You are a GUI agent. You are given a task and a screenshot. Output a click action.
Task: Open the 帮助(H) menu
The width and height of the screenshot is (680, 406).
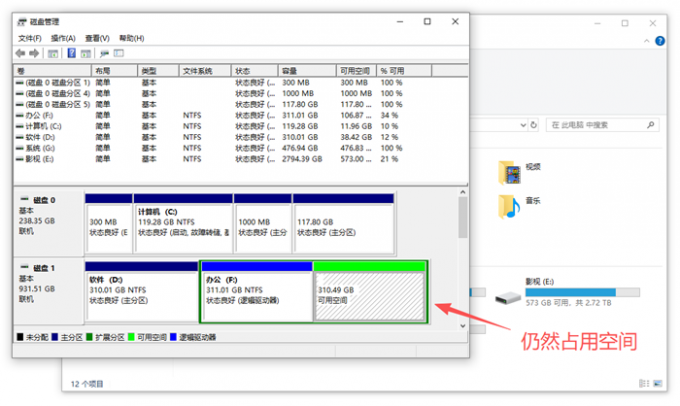[131, 38]
